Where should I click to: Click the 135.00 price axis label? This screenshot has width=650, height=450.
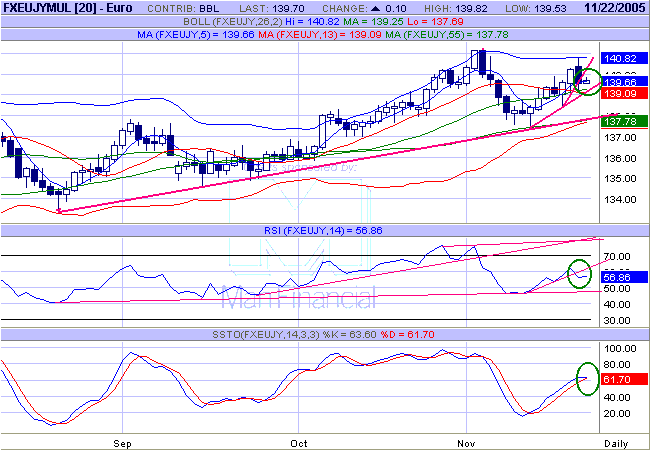(621, 179)
